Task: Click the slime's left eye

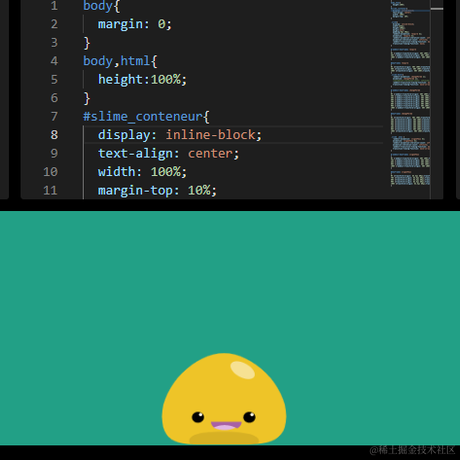Action: click(198, 417)
